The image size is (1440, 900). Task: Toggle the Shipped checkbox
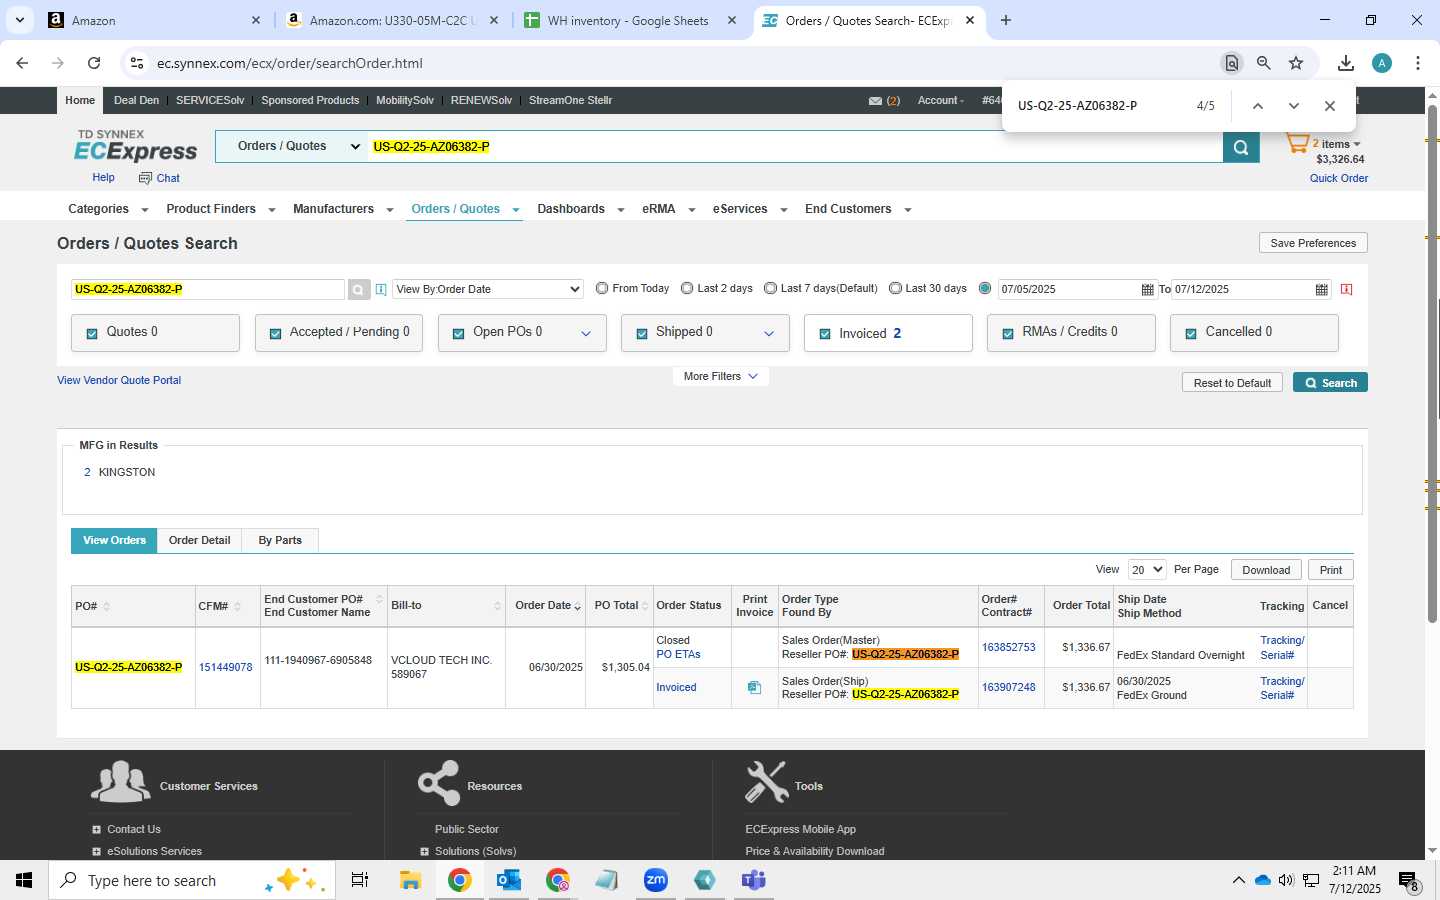click(x=642, y=334)
